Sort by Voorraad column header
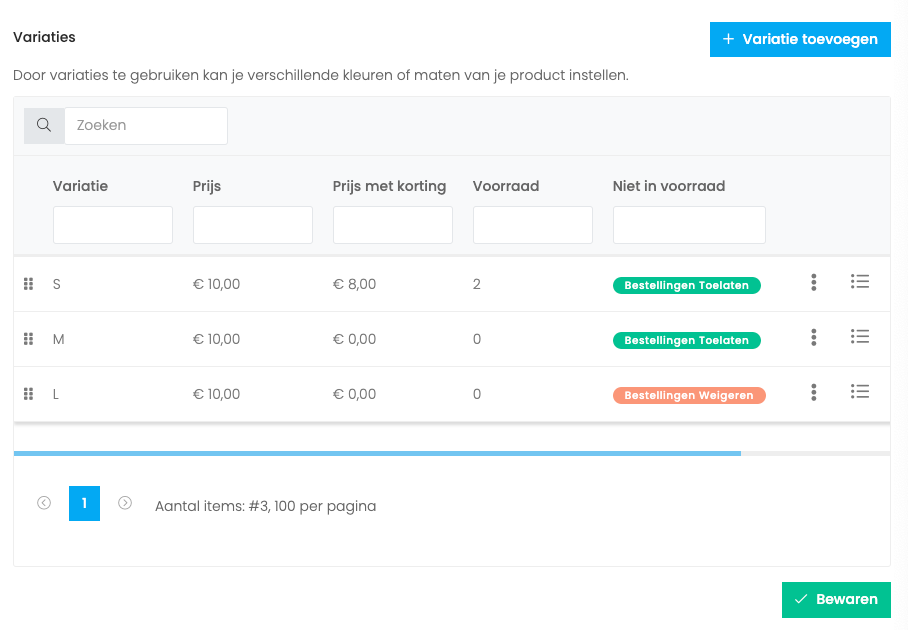 [x=506, y=186]
